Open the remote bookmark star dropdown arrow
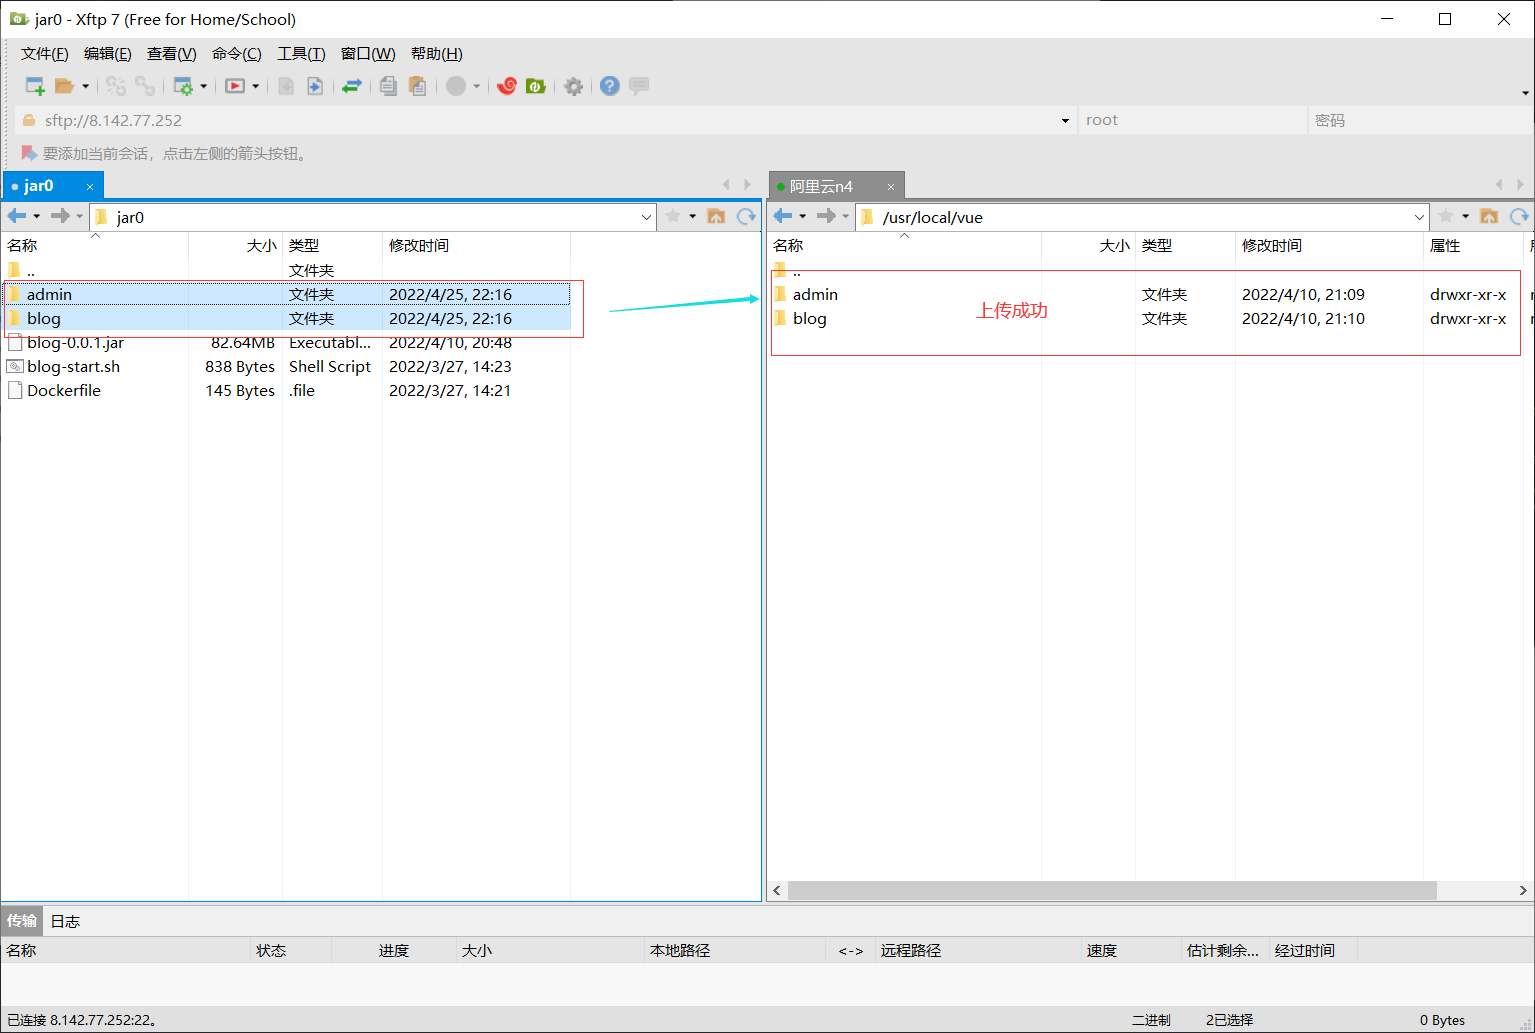Screen dimensions: 1535x1033 tap(1466, 216)
